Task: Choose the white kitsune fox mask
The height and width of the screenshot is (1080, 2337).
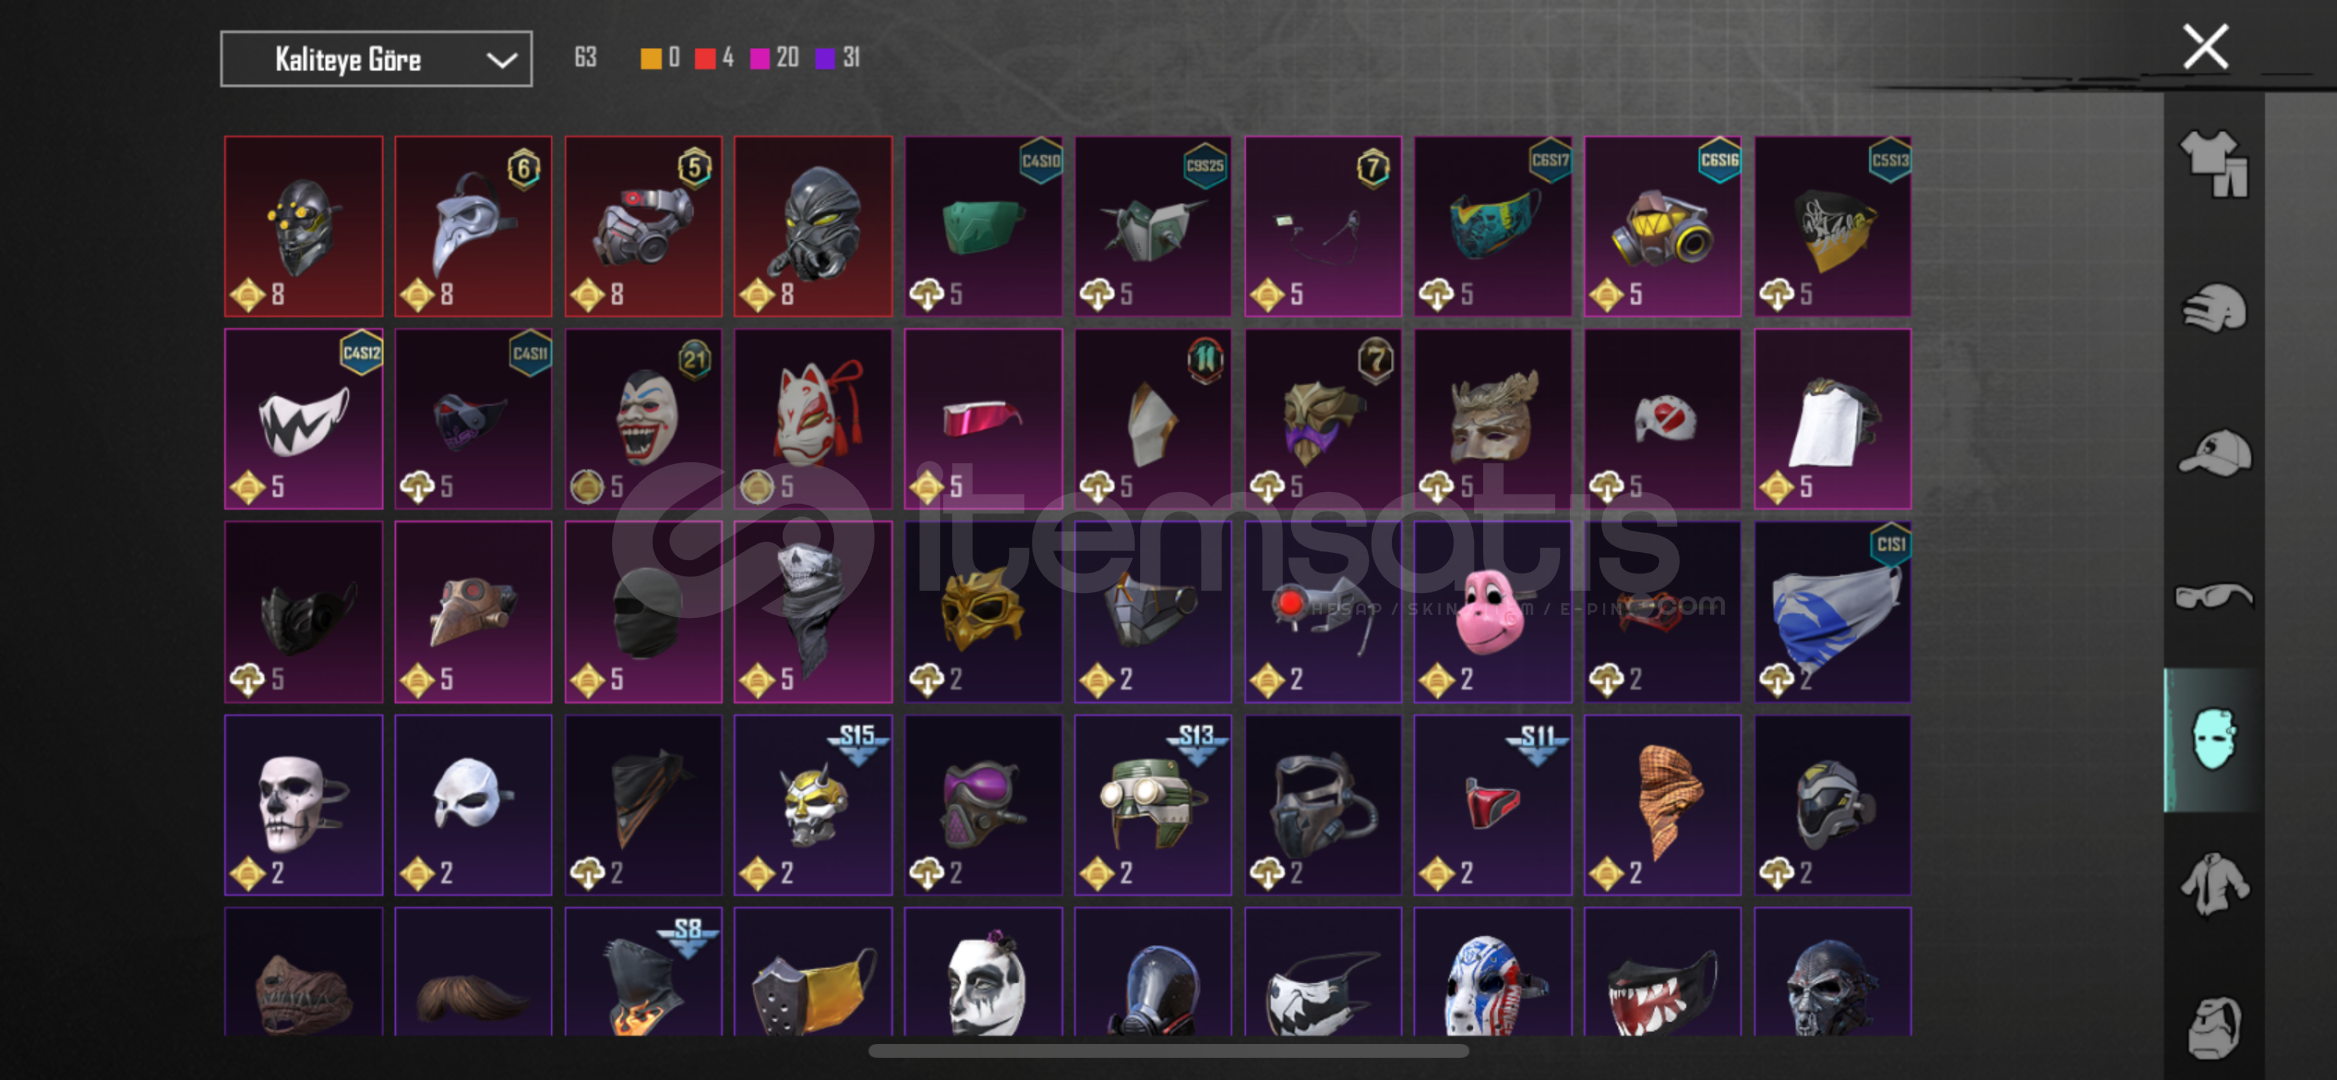Action: click(x=813, y=419)
